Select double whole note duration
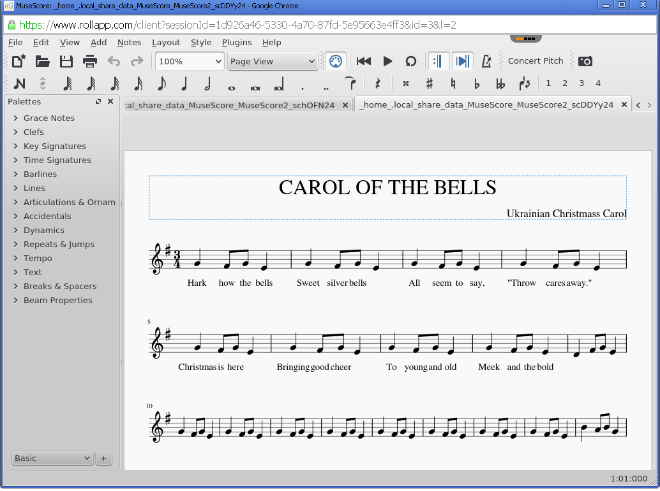 (255, 87)
